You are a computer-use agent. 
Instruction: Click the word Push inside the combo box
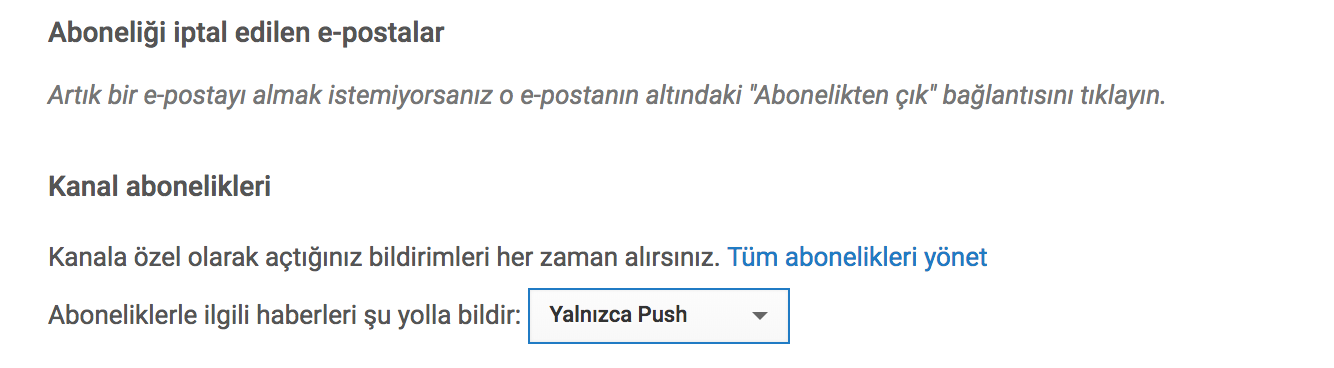tap(661, 315)
